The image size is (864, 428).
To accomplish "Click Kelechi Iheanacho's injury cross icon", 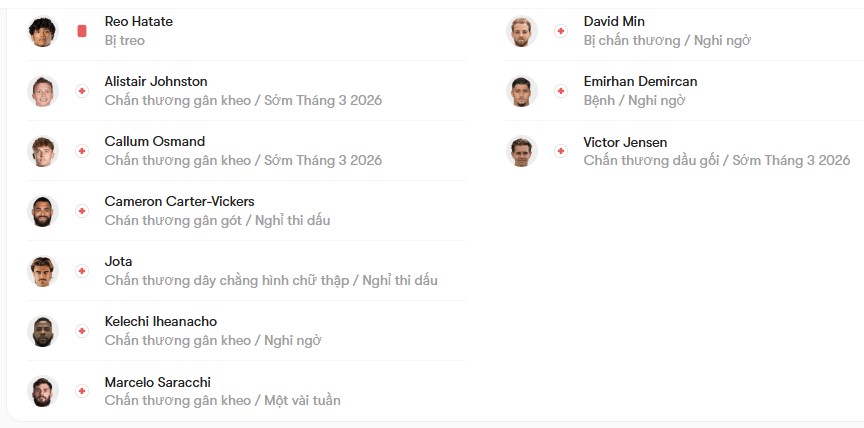I will (x=82, y=331).
